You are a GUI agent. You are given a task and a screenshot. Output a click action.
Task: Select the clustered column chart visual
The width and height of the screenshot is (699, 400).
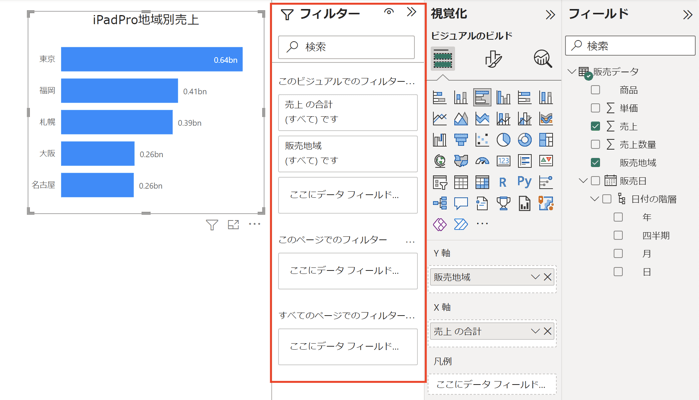click(x=503, y=97)
